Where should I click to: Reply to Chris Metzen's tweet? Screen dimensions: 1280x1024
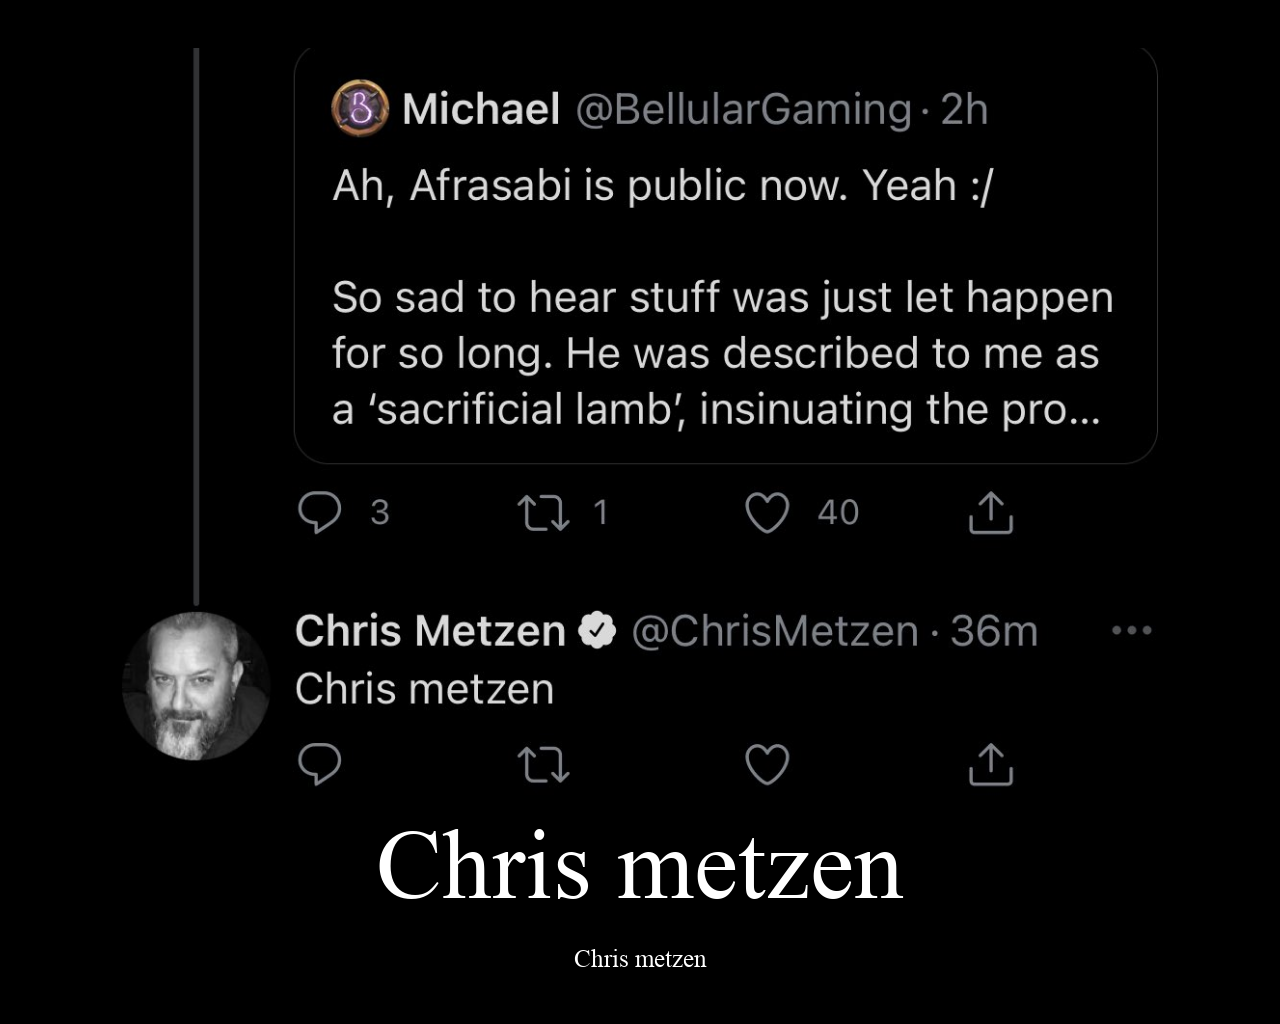pyautogui.click(x=320, y=765)
